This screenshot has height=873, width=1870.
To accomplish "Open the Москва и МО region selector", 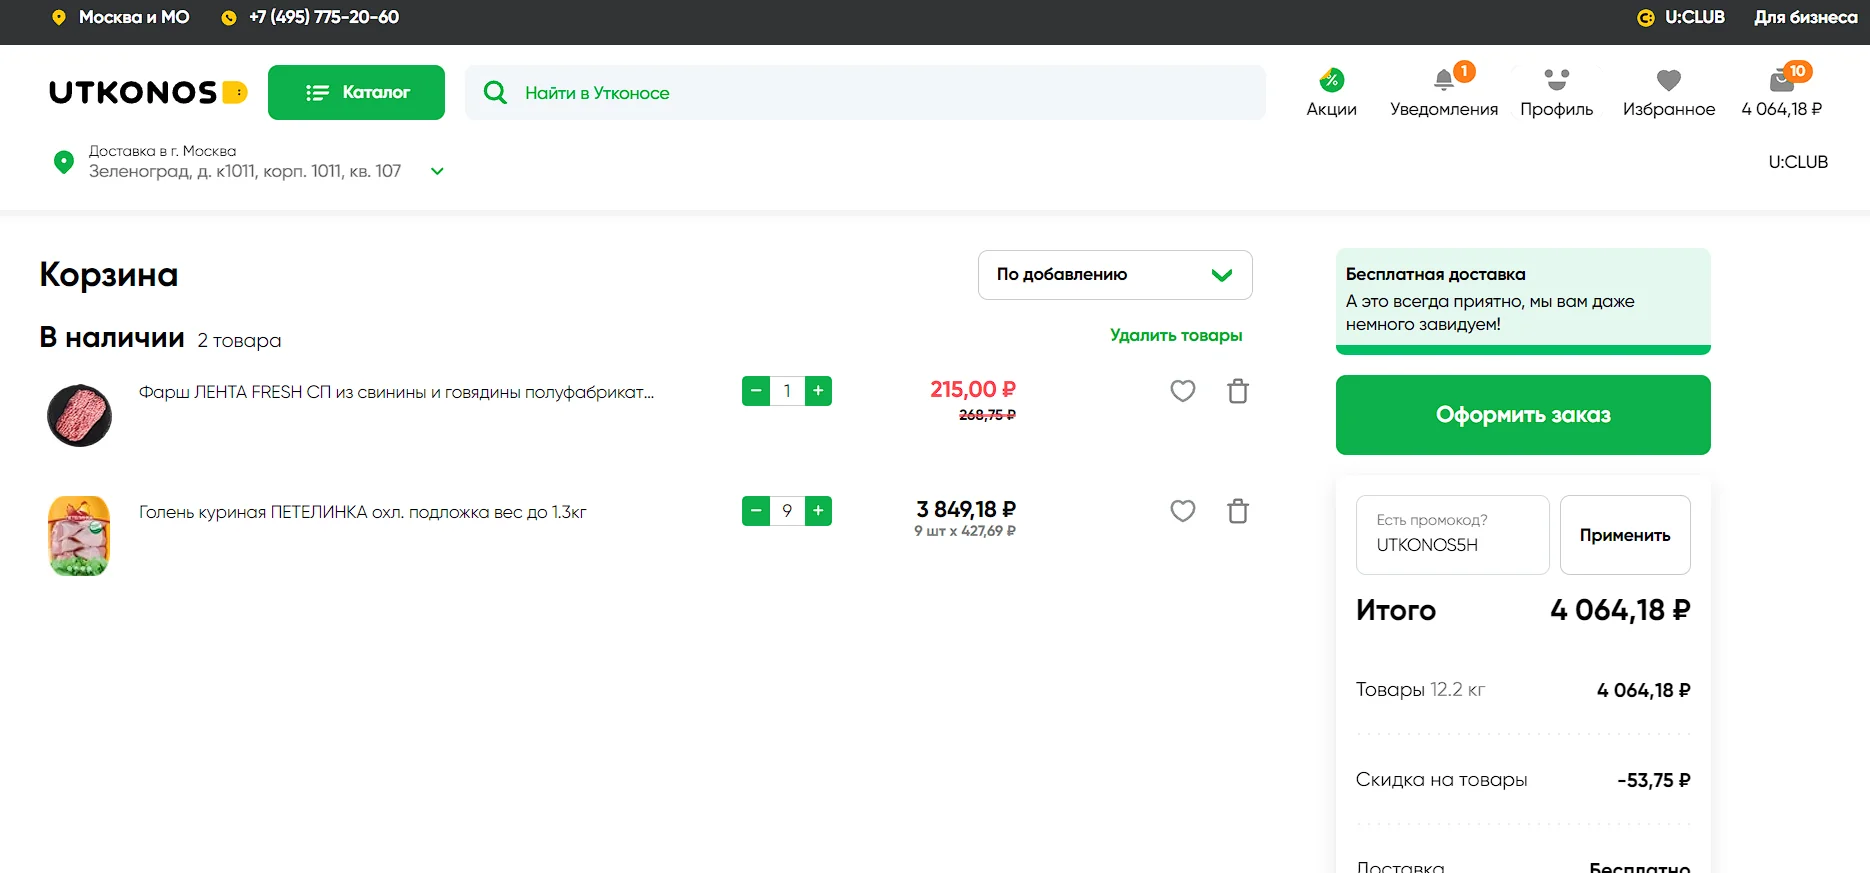I will (x=121, y=17).
